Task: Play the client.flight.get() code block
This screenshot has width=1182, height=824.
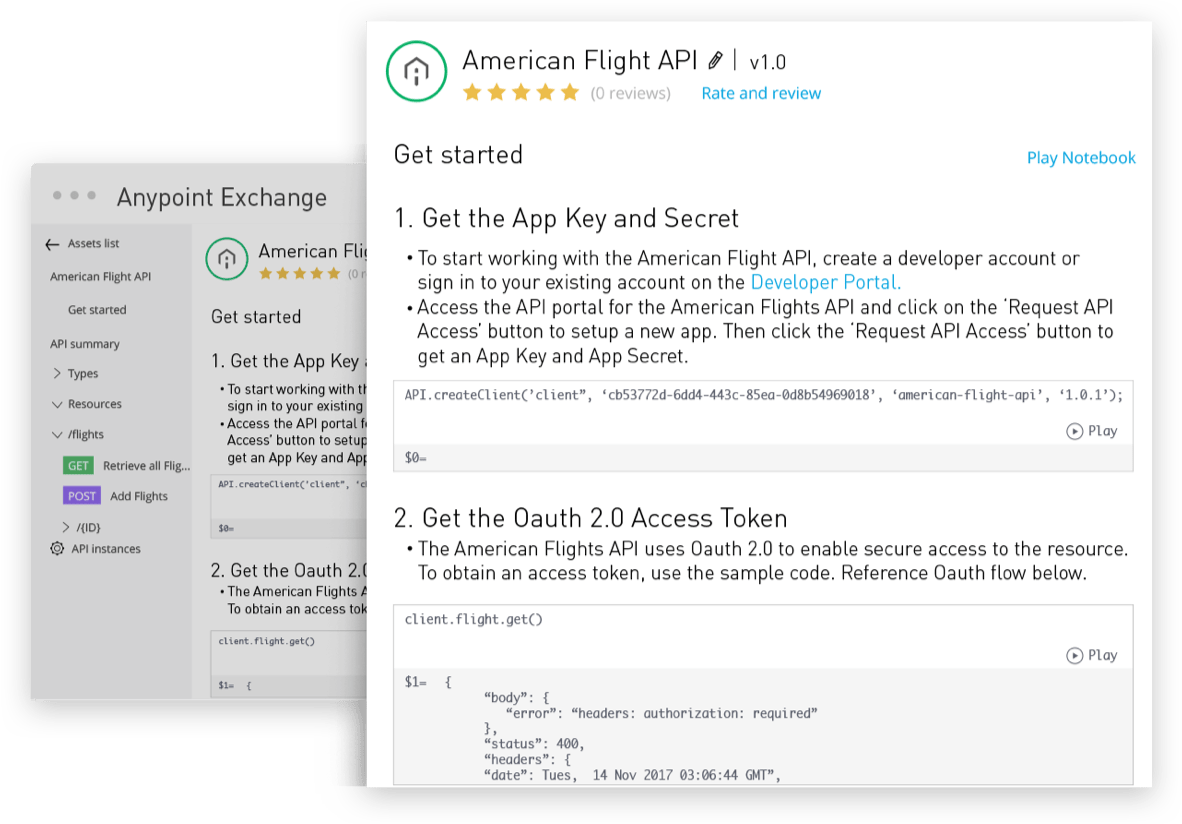Action: point(1092,655)
